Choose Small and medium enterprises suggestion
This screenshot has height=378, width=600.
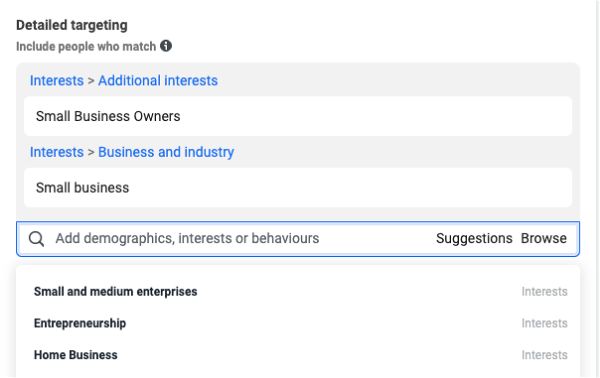click(x=298, y=292)
